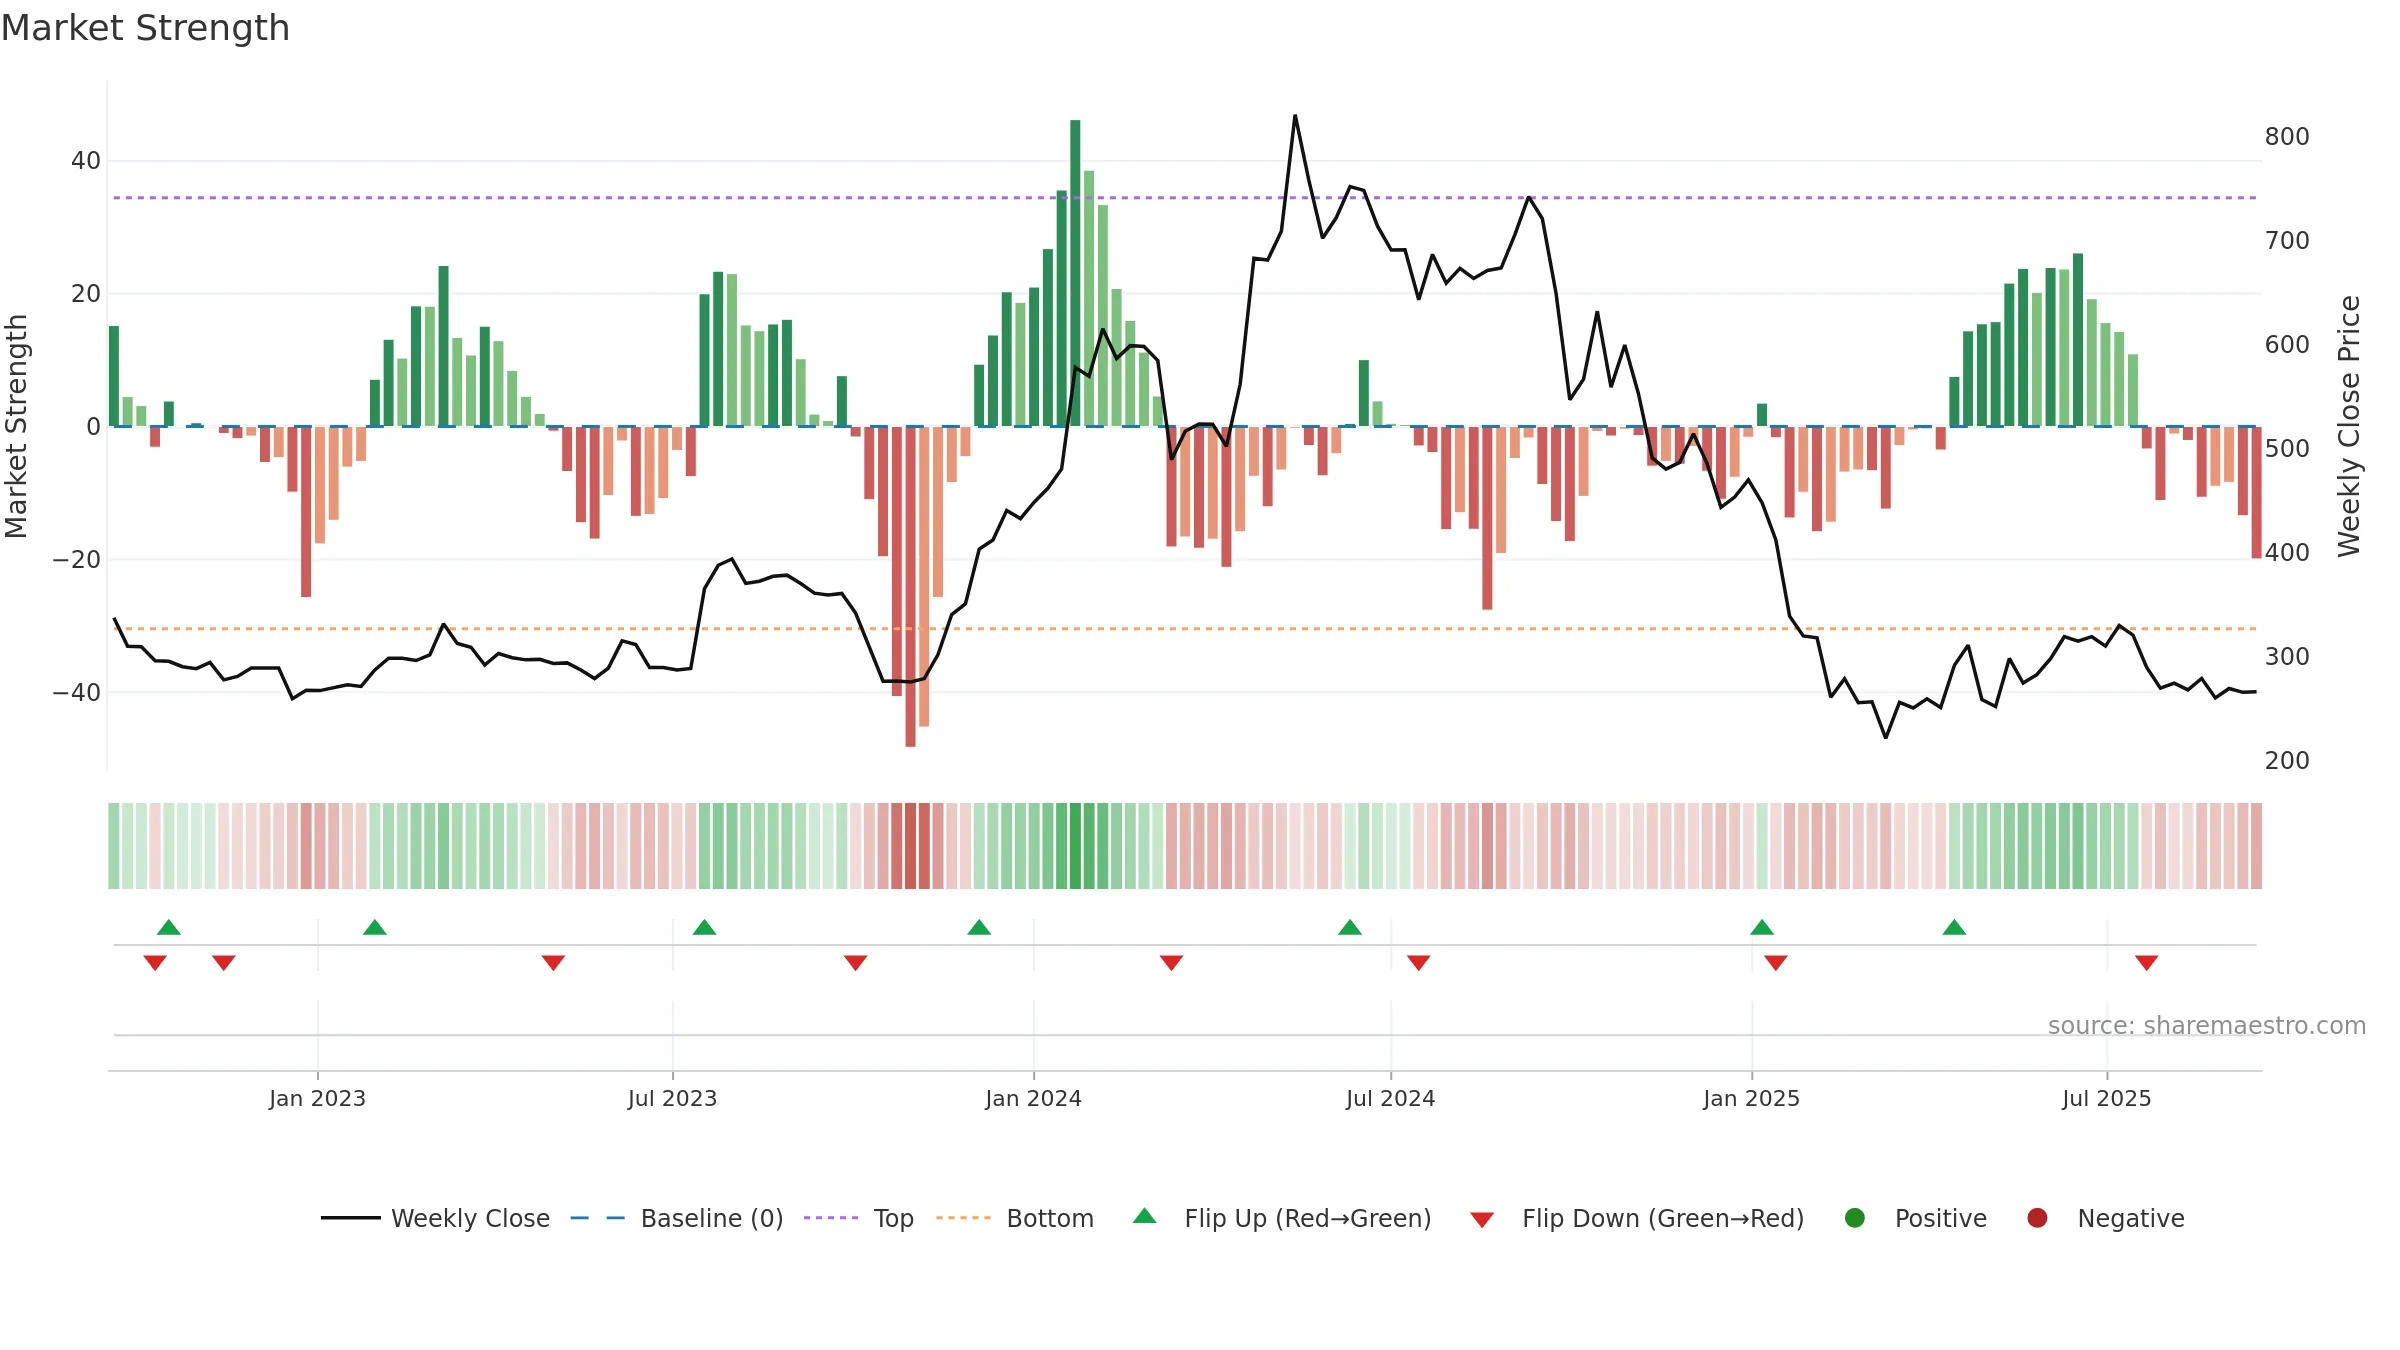Toggle Baseline (0) legend entry

pos(677,1218)
